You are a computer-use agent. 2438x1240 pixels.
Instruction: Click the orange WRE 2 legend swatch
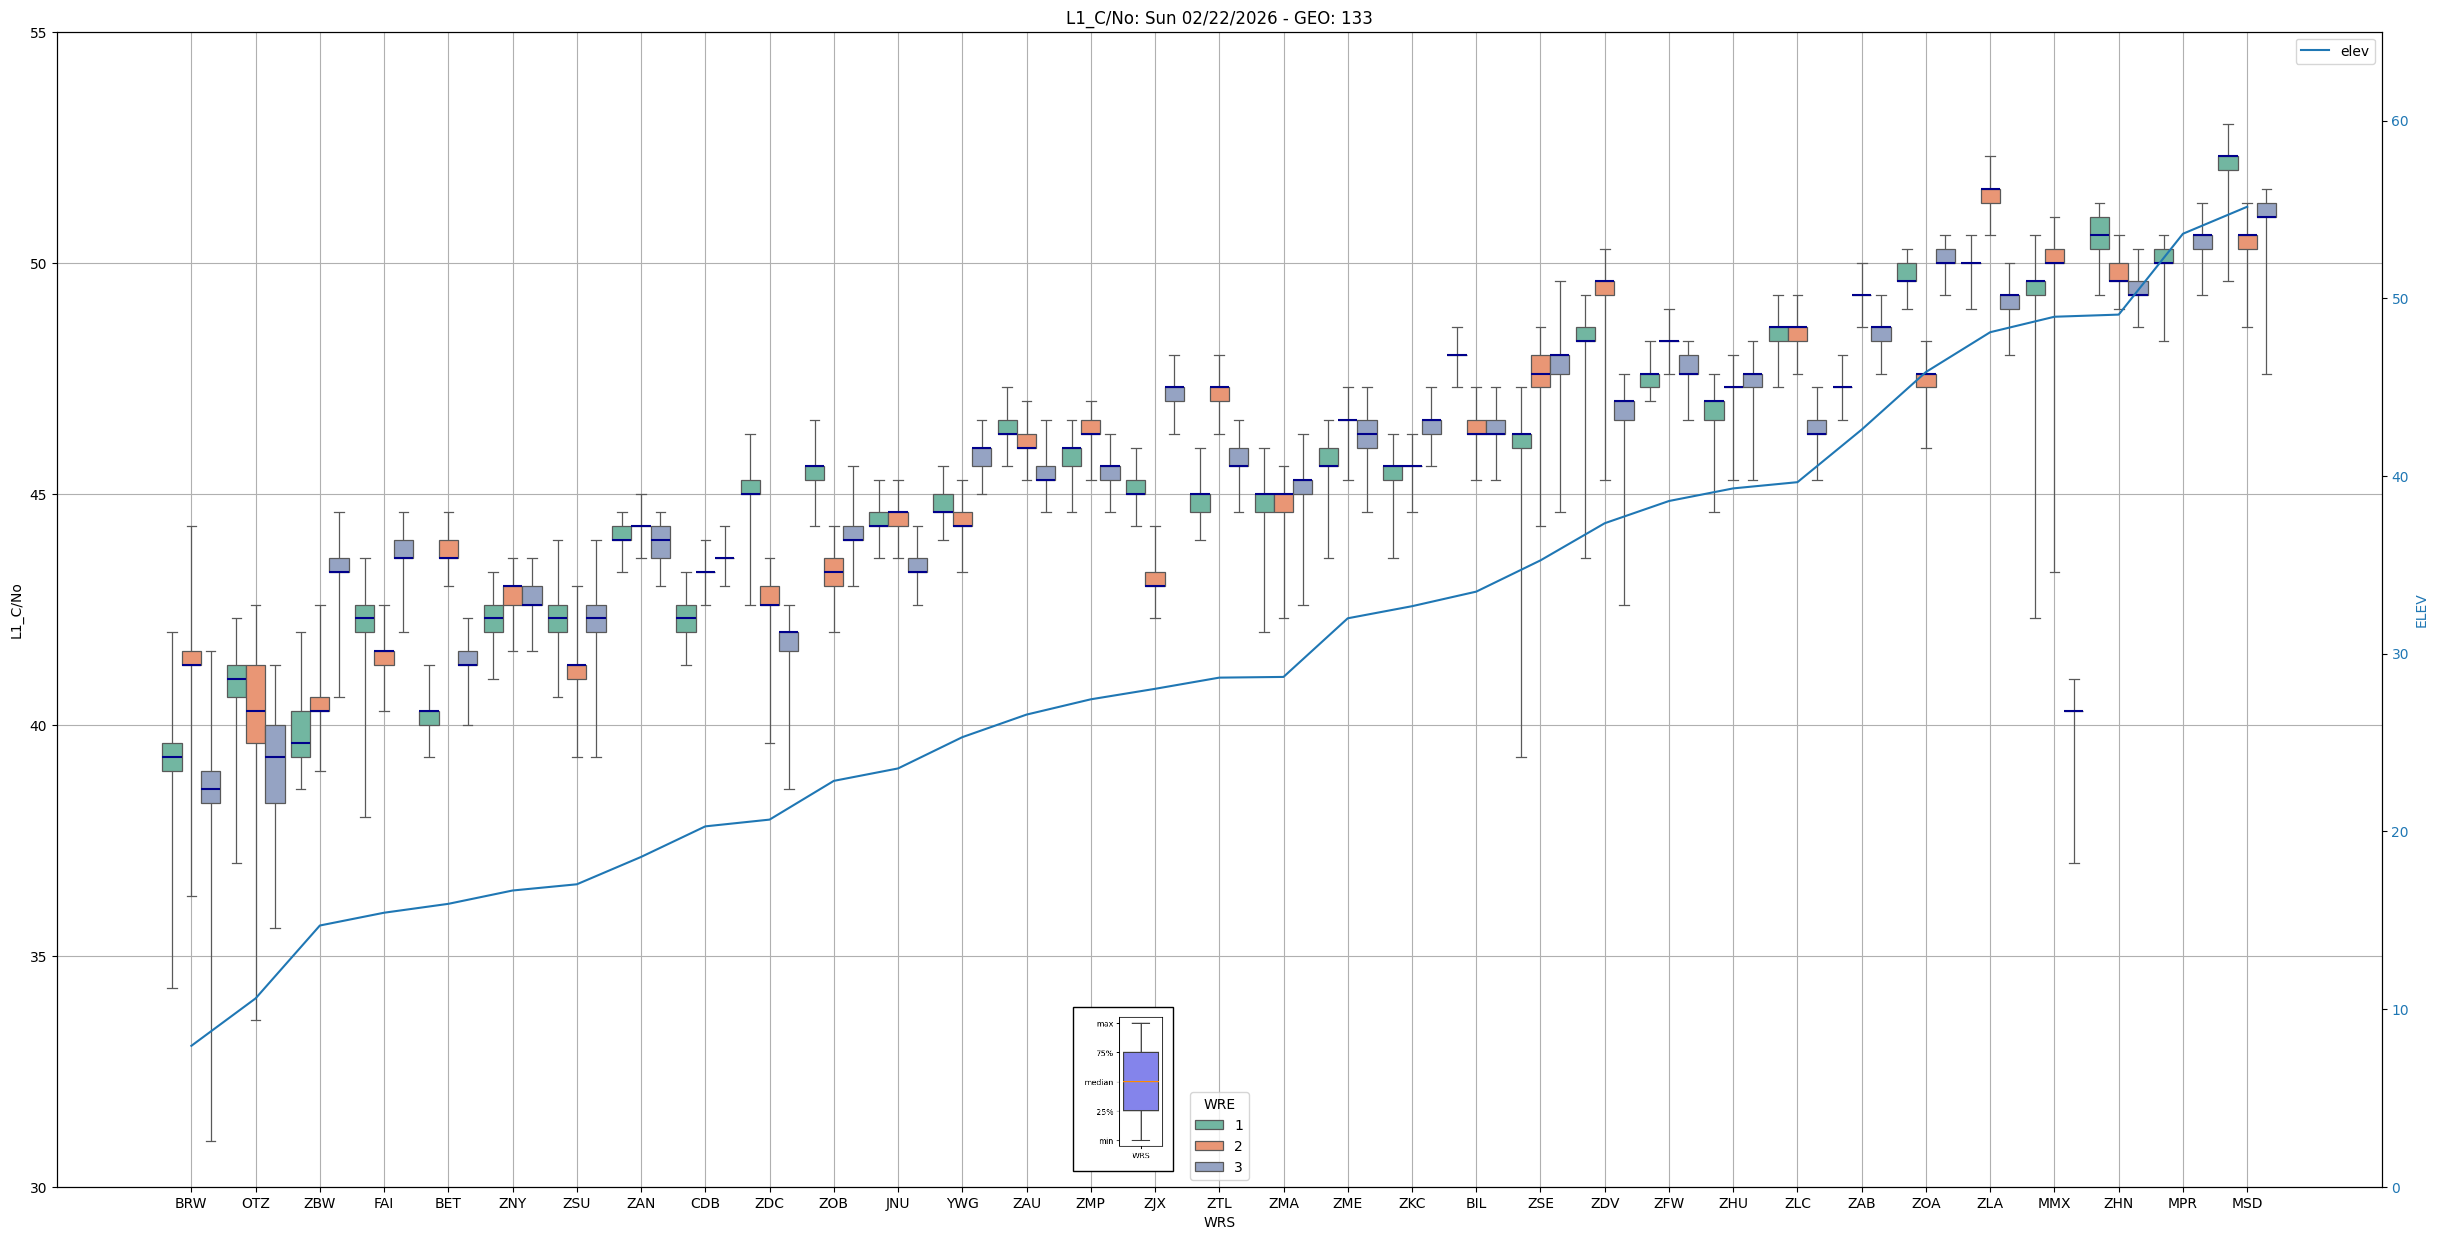(x=1208, y=1146)
